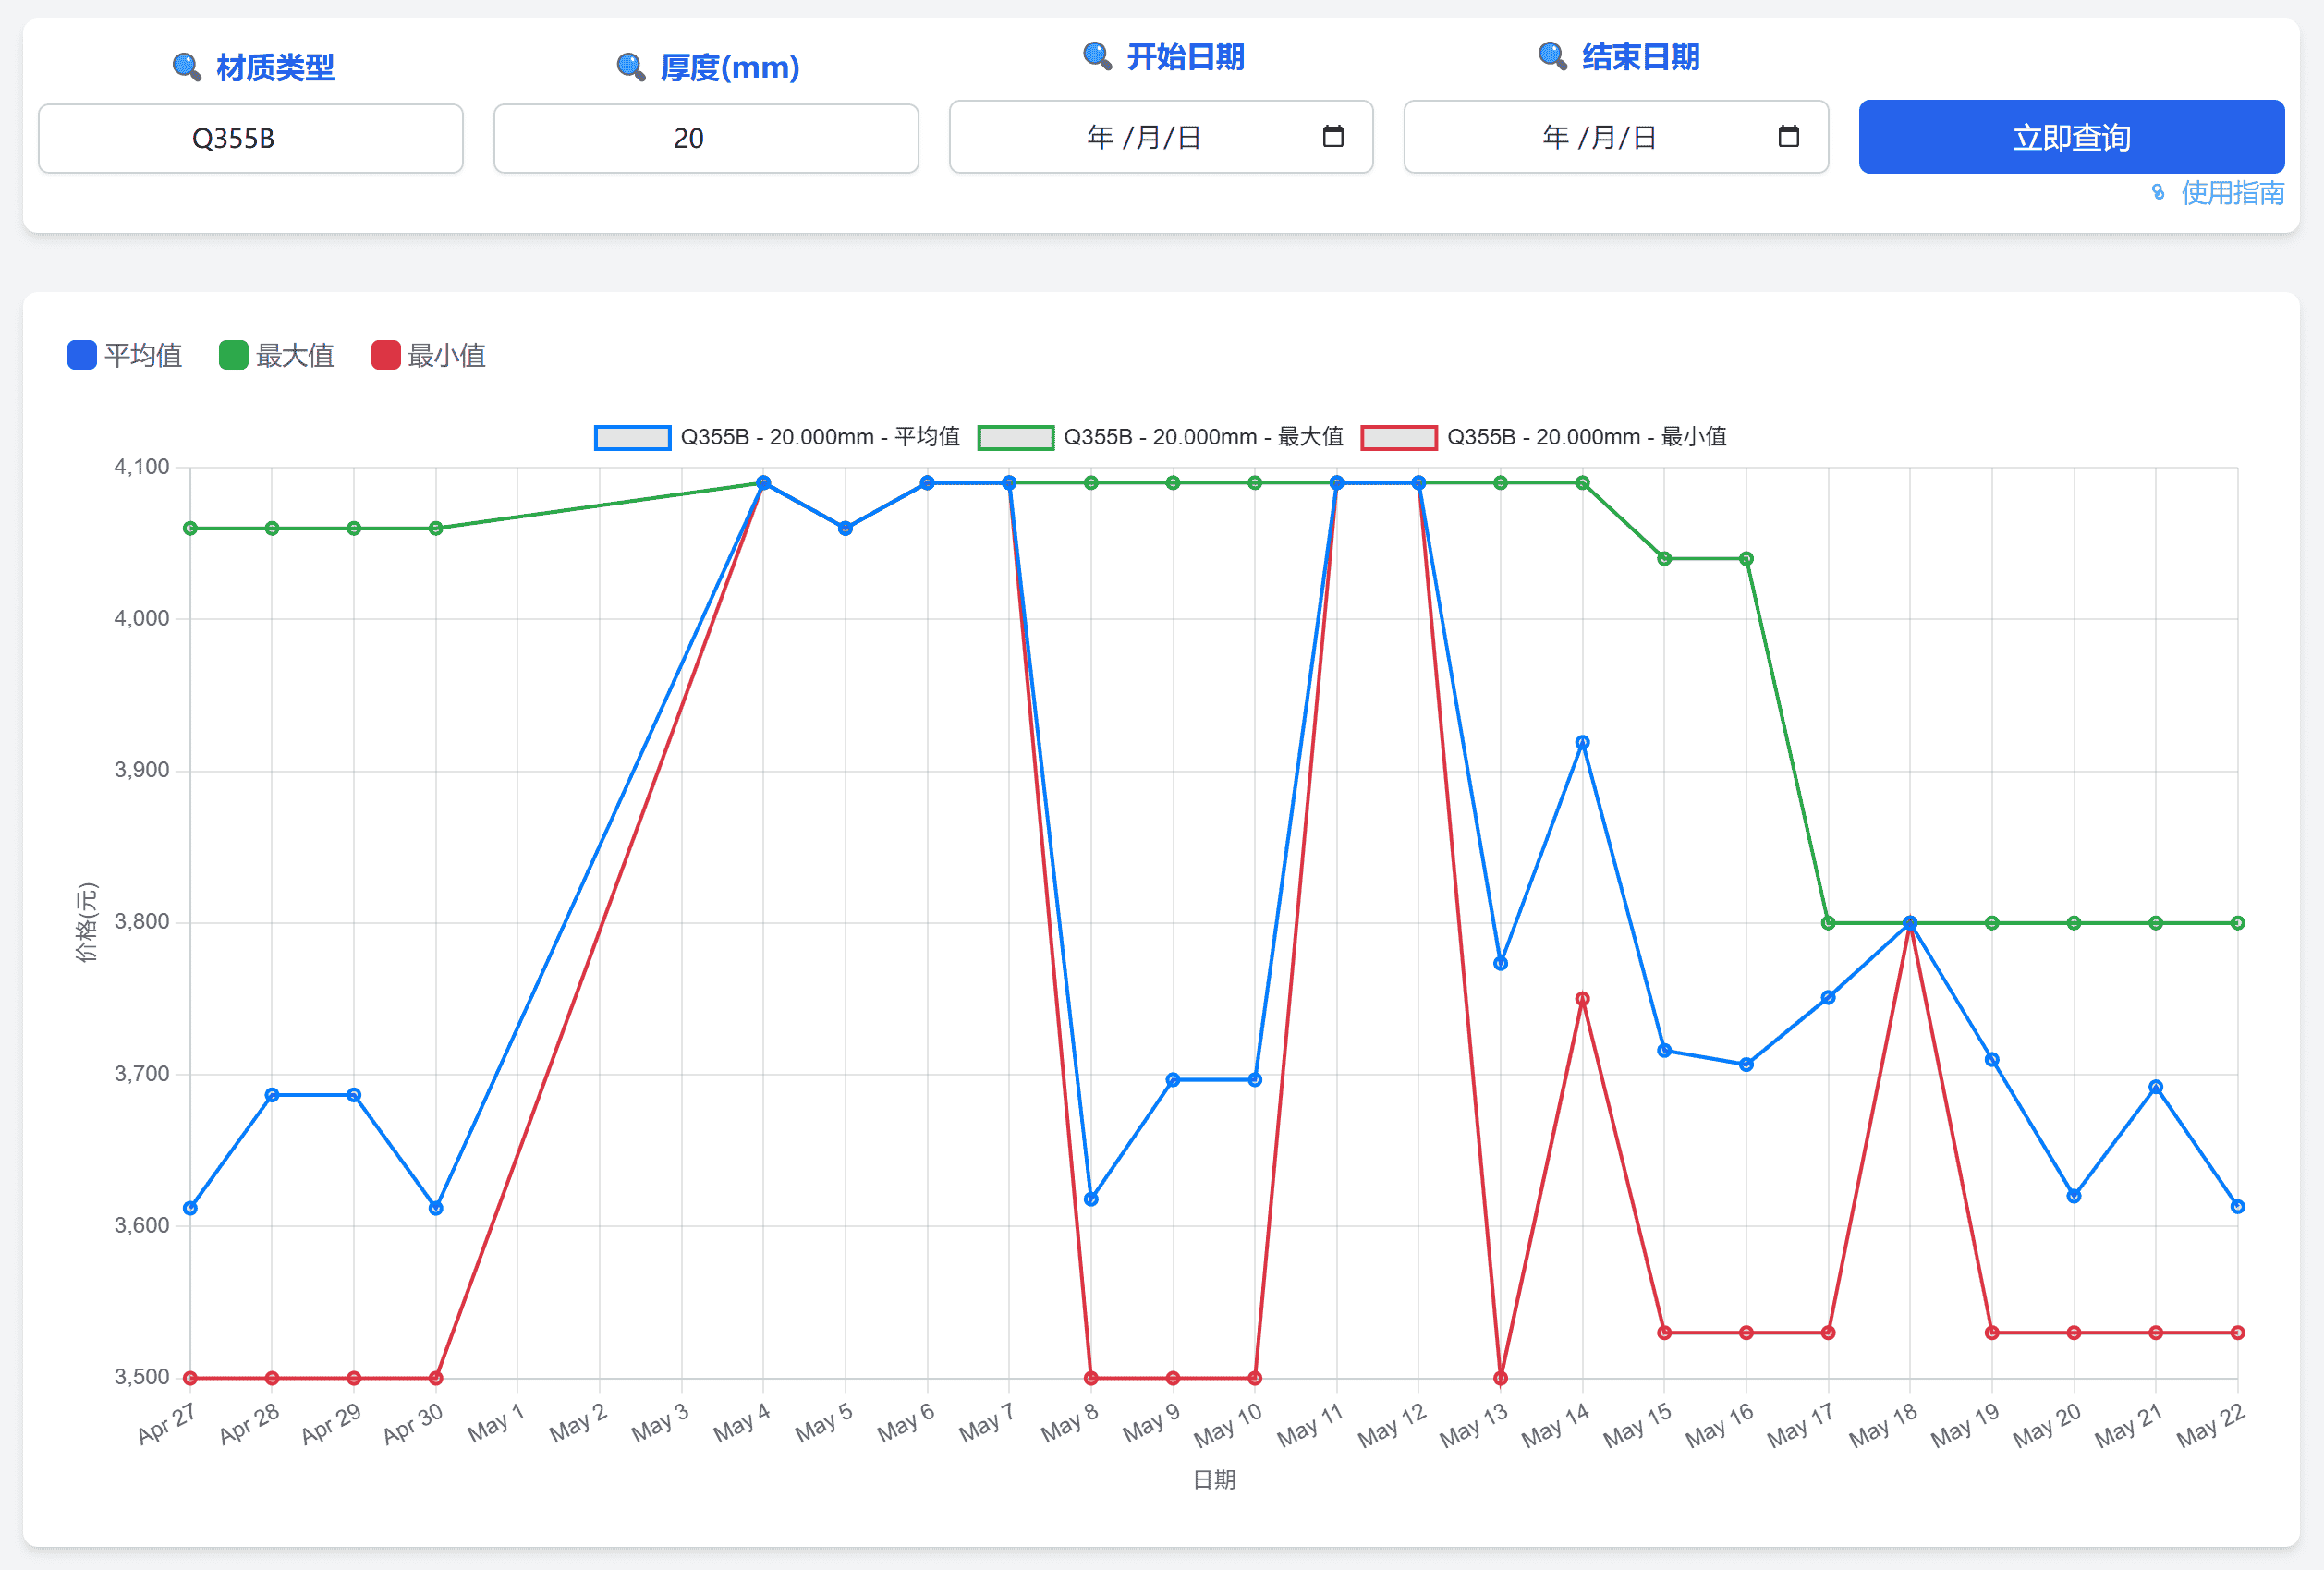The height and width of the screenshot is (1570, 2324).
Task: Click the magnifier icon beside 结束日期
Action: (1553, 56)
